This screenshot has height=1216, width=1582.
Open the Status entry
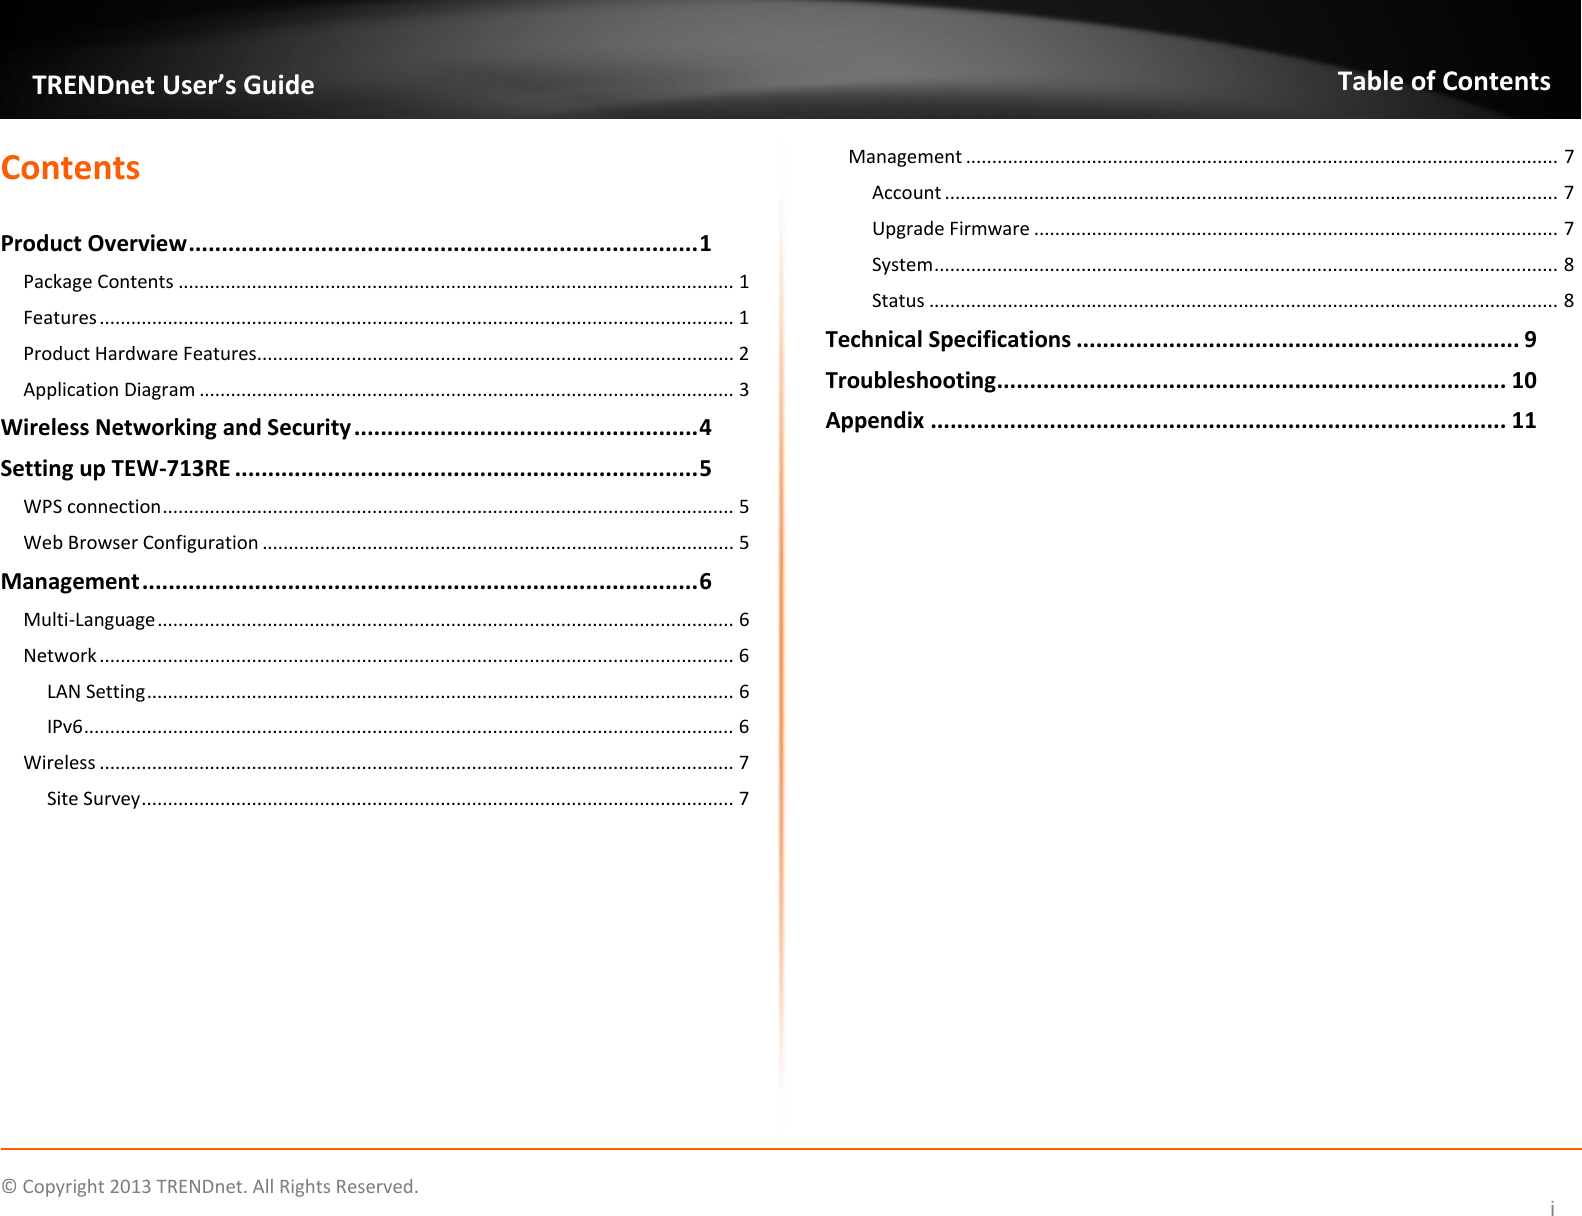click(1223, 300)
